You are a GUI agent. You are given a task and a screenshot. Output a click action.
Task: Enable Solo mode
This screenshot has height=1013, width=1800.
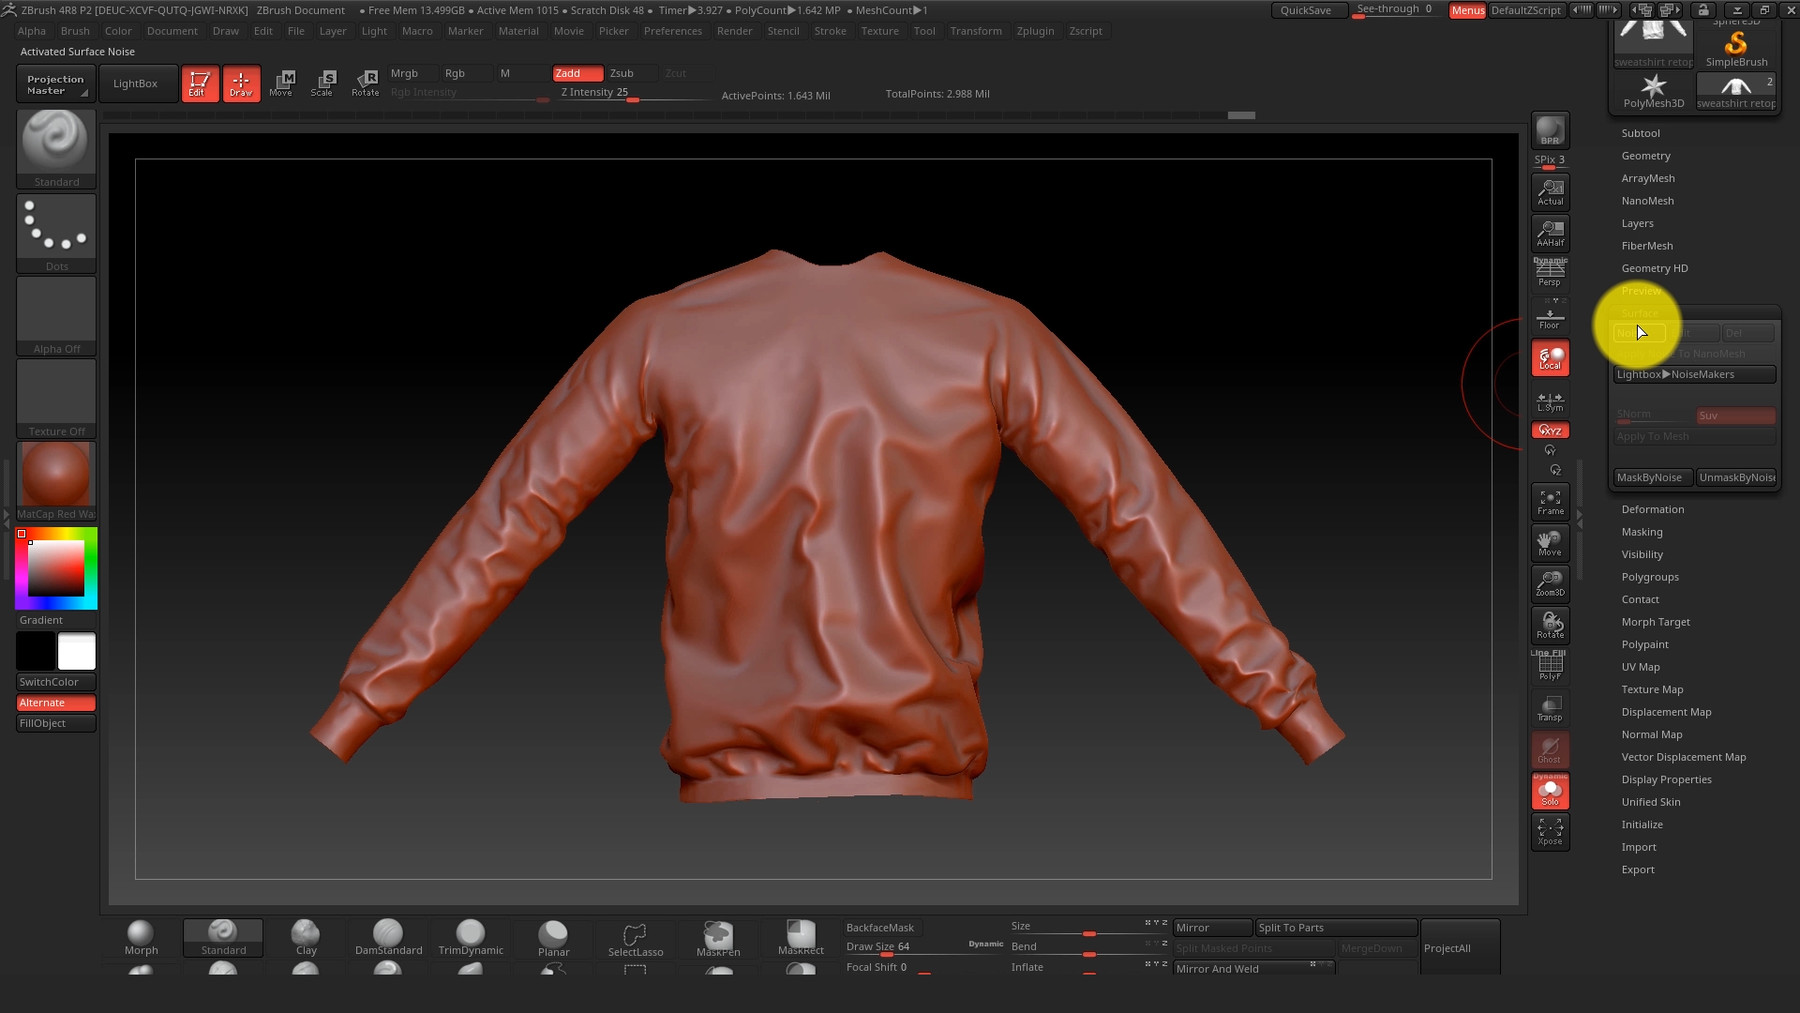tap(1549, 790)
